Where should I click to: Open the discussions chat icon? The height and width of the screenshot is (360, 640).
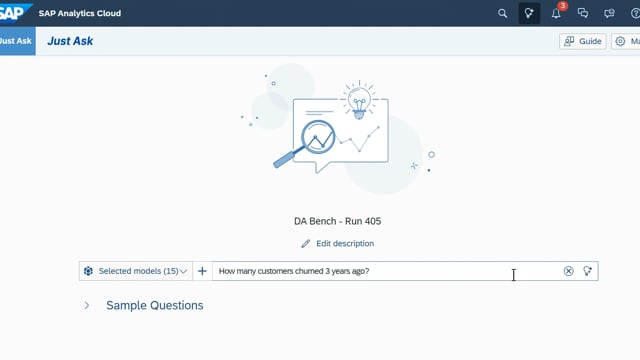pyautogui.click(x=582, y=13)
